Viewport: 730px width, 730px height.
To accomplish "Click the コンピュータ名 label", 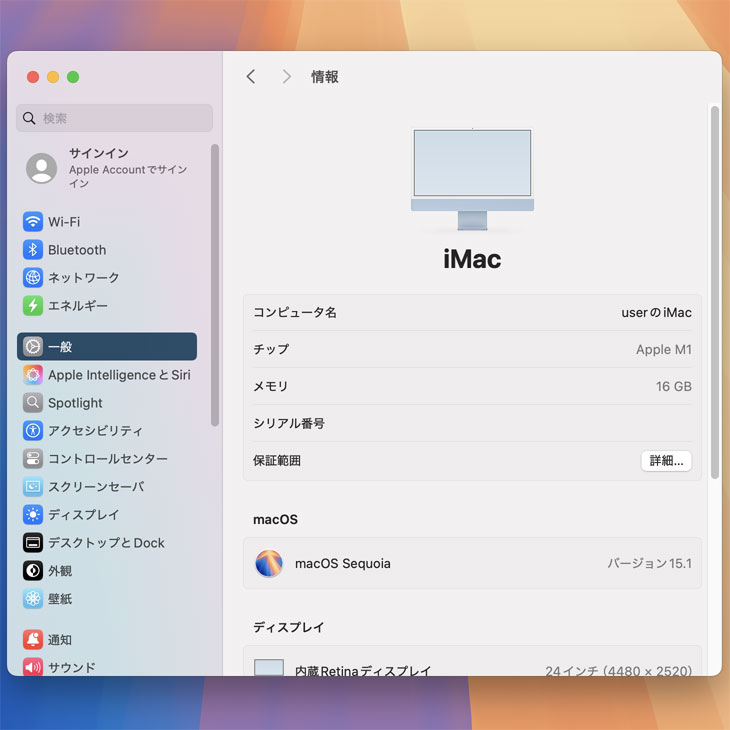I will 295,312.
